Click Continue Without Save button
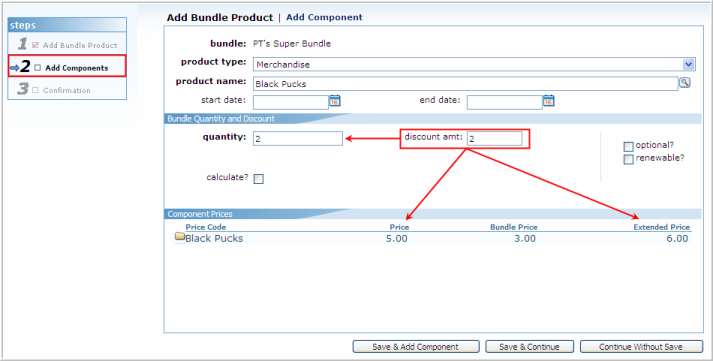This screenshot has width=713, height=361. click(x=641, y=346)
